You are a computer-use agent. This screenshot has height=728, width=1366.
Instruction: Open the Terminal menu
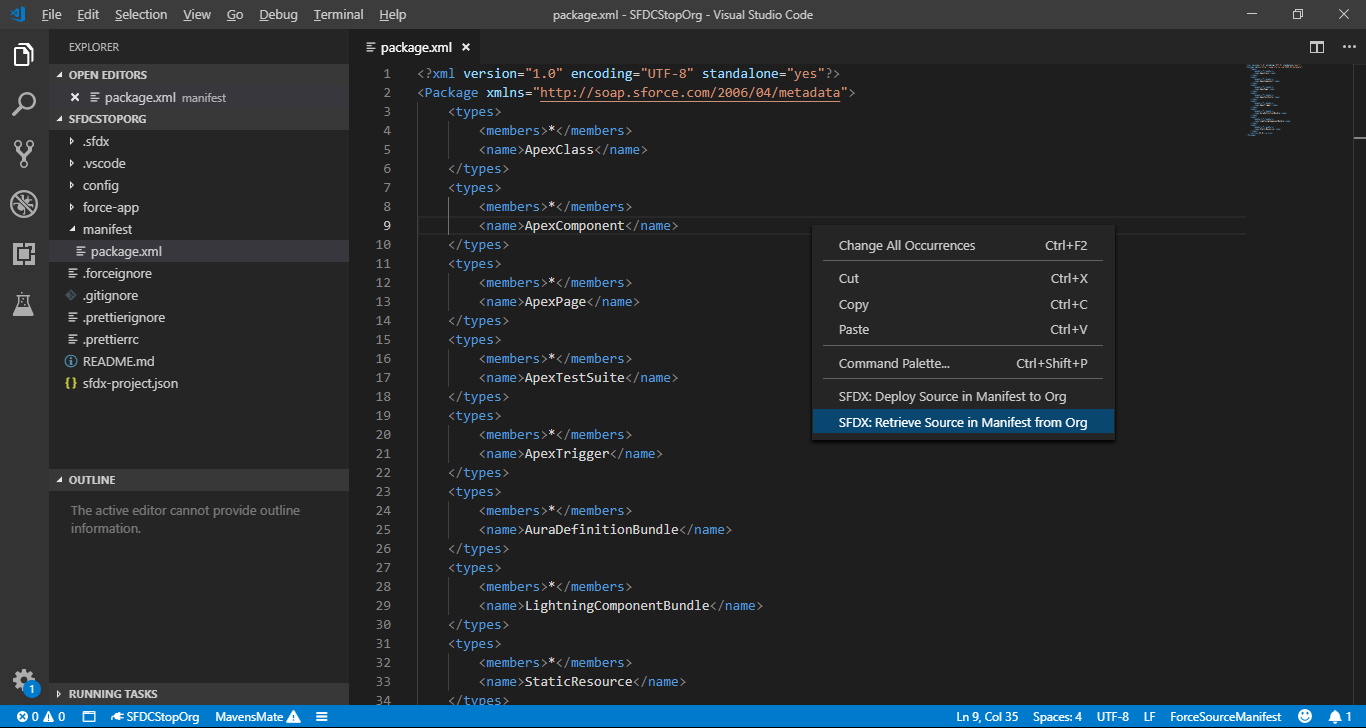click(x=337, y=14)
